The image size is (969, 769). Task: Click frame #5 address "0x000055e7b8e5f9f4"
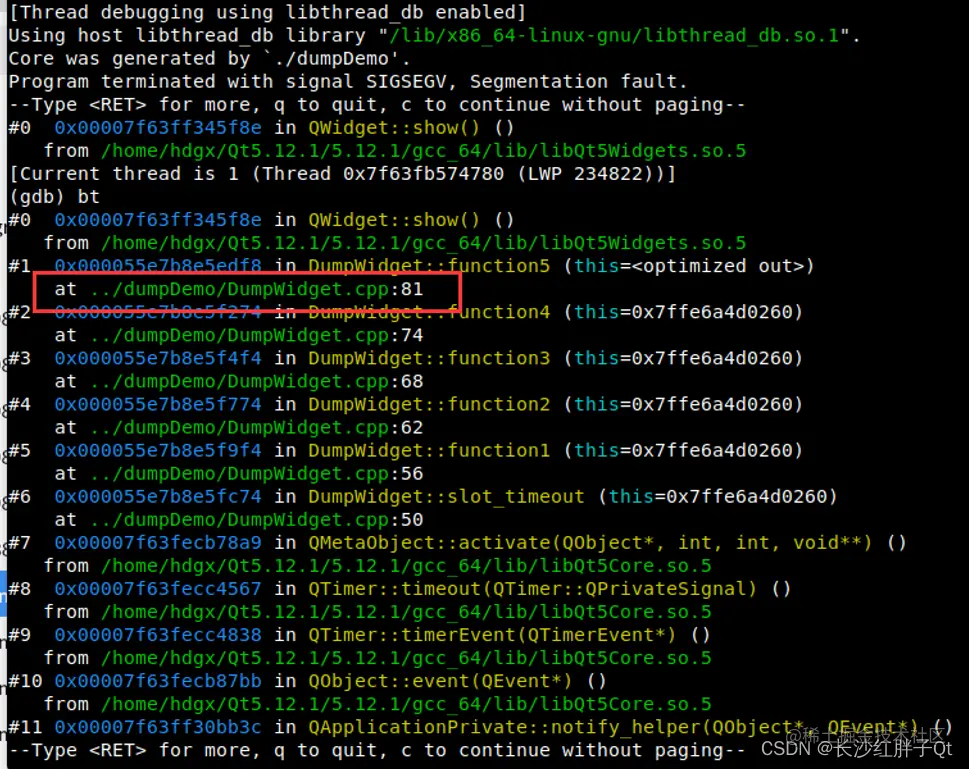(158, 450)
